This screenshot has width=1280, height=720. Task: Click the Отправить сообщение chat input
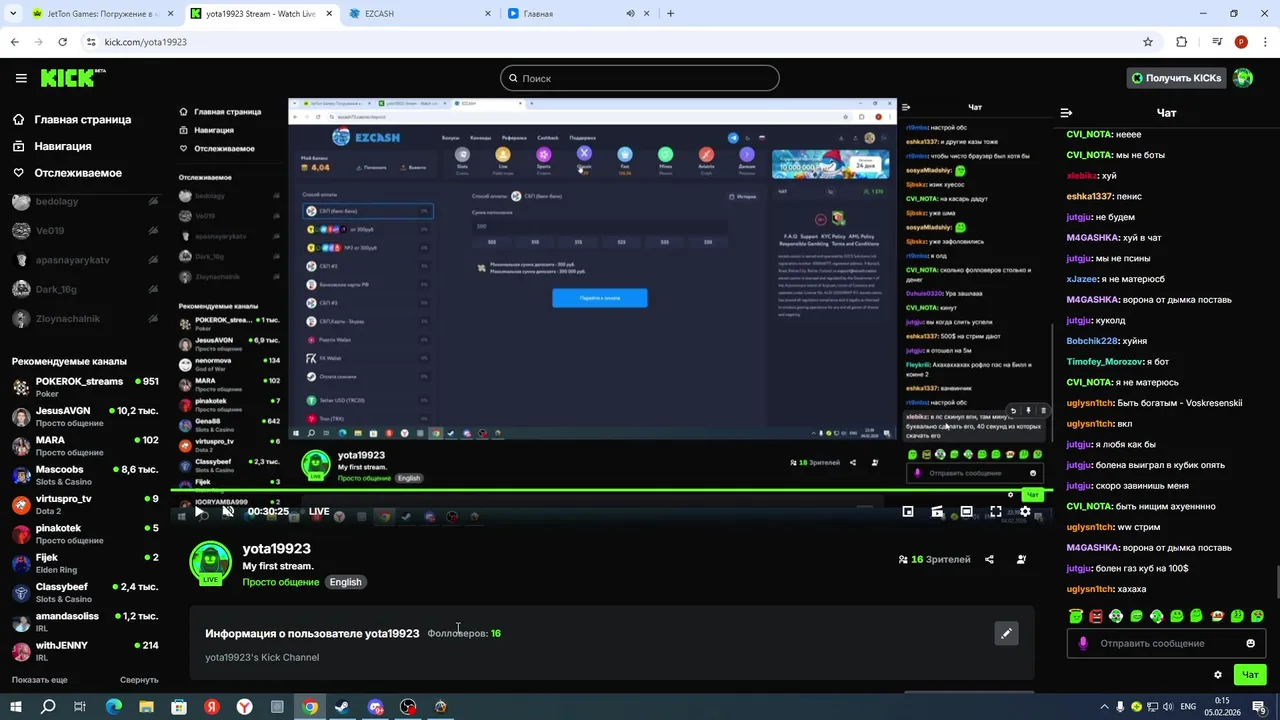1167,643
